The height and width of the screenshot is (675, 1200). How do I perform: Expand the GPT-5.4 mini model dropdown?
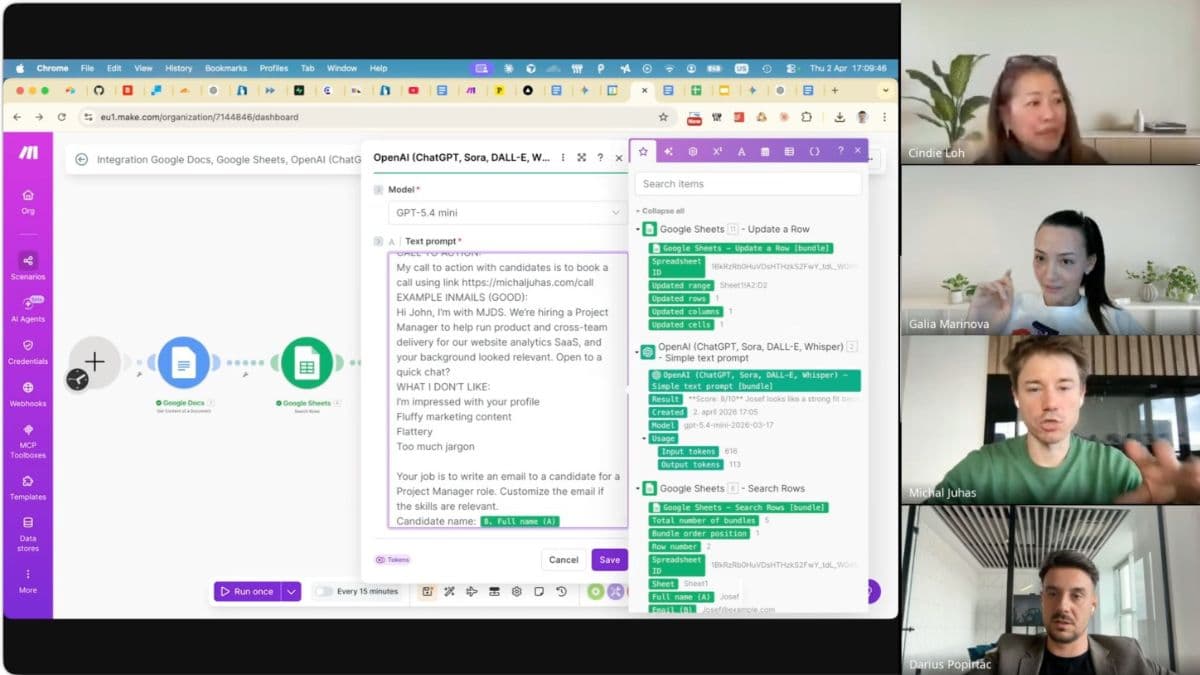tap(505, 213)
